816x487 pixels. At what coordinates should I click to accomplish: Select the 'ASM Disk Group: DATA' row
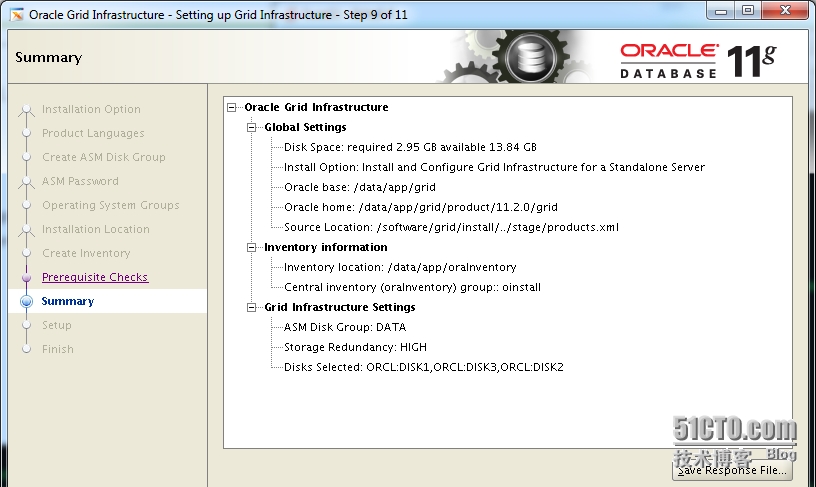click(345, 327)
